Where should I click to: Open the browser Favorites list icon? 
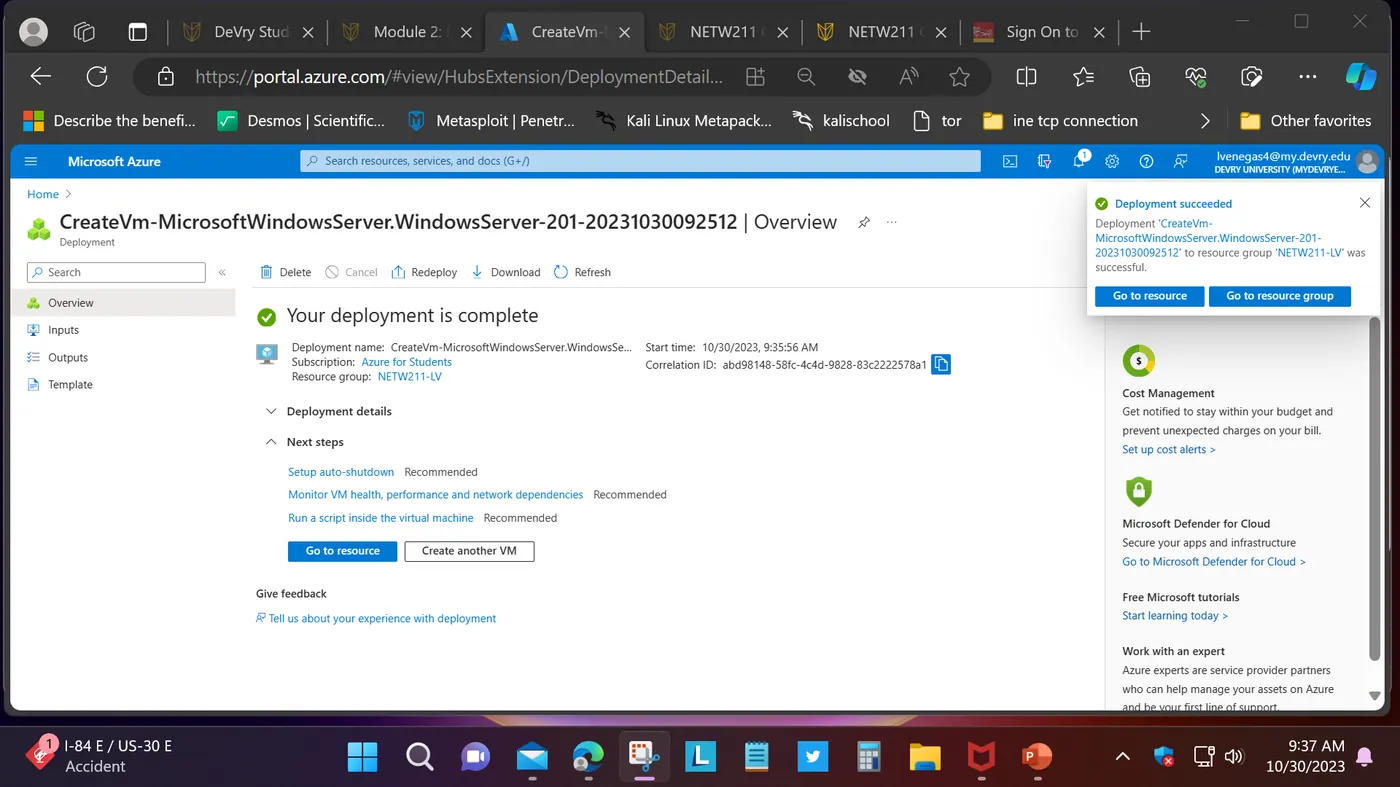pyautogui.click(x=1083, y=76)
